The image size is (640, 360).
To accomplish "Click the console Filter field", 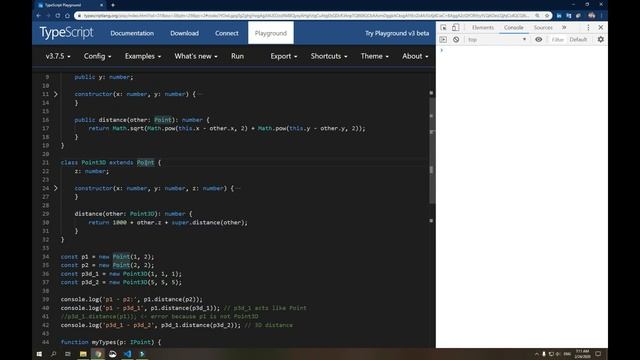I will (557, 40).
